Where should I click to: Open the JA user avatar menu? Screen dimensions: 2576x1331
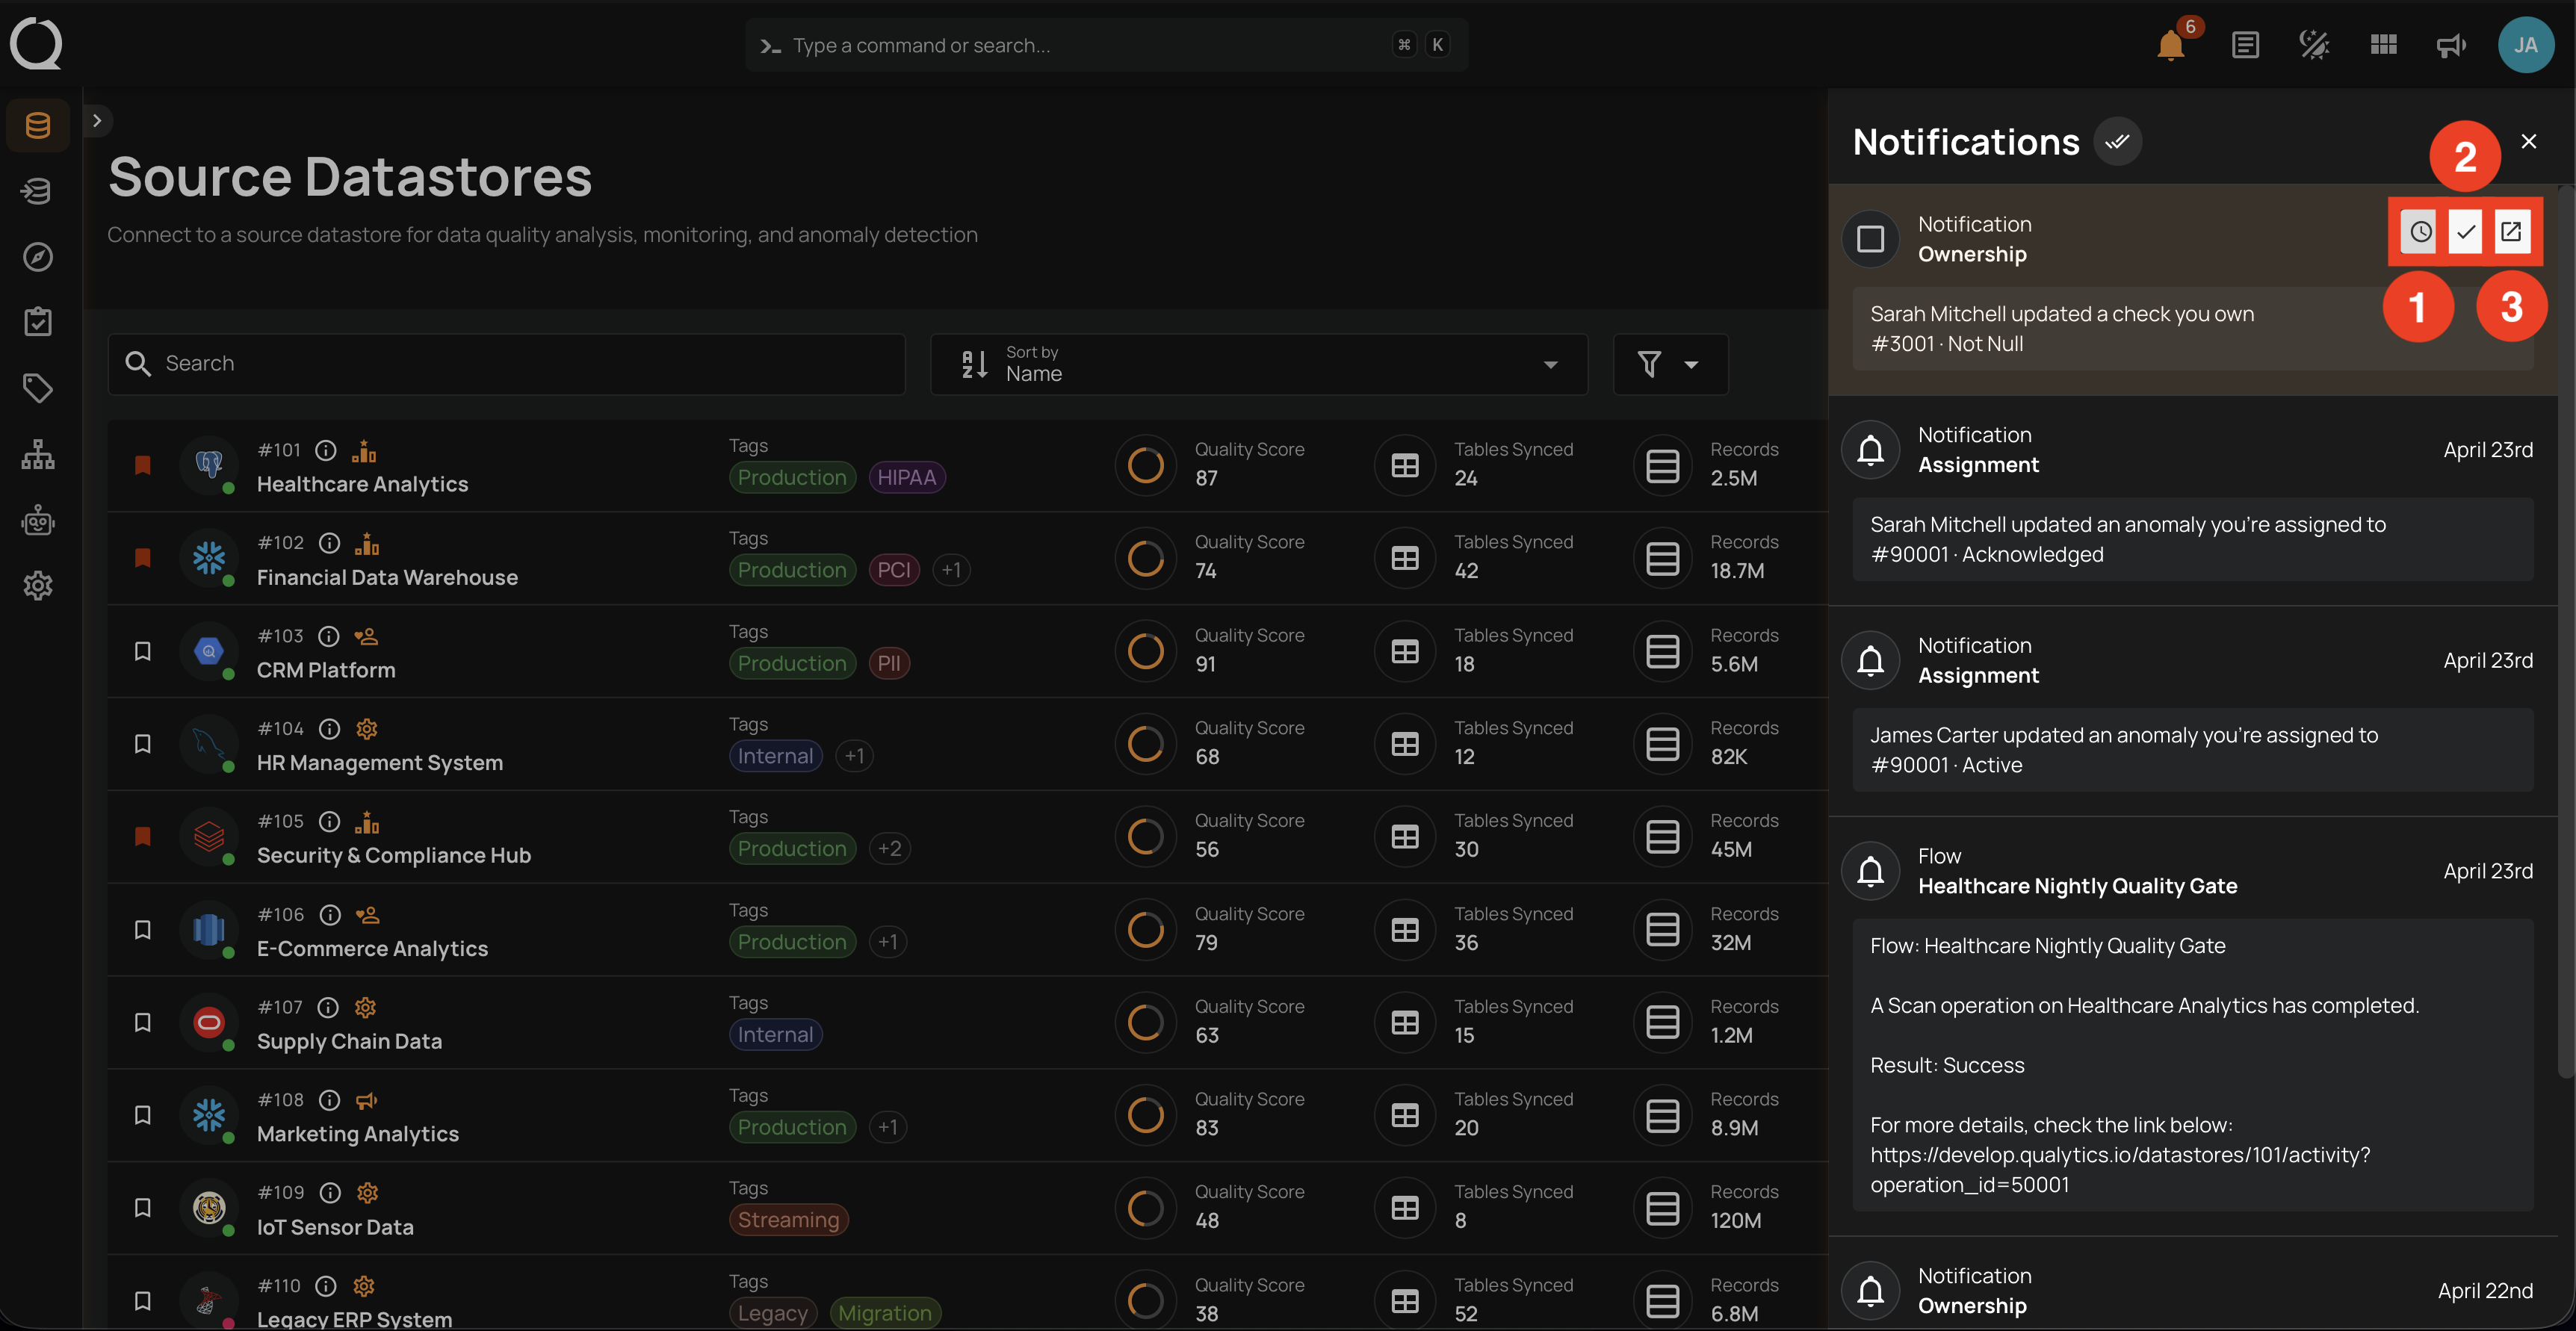coord(2526,45)
